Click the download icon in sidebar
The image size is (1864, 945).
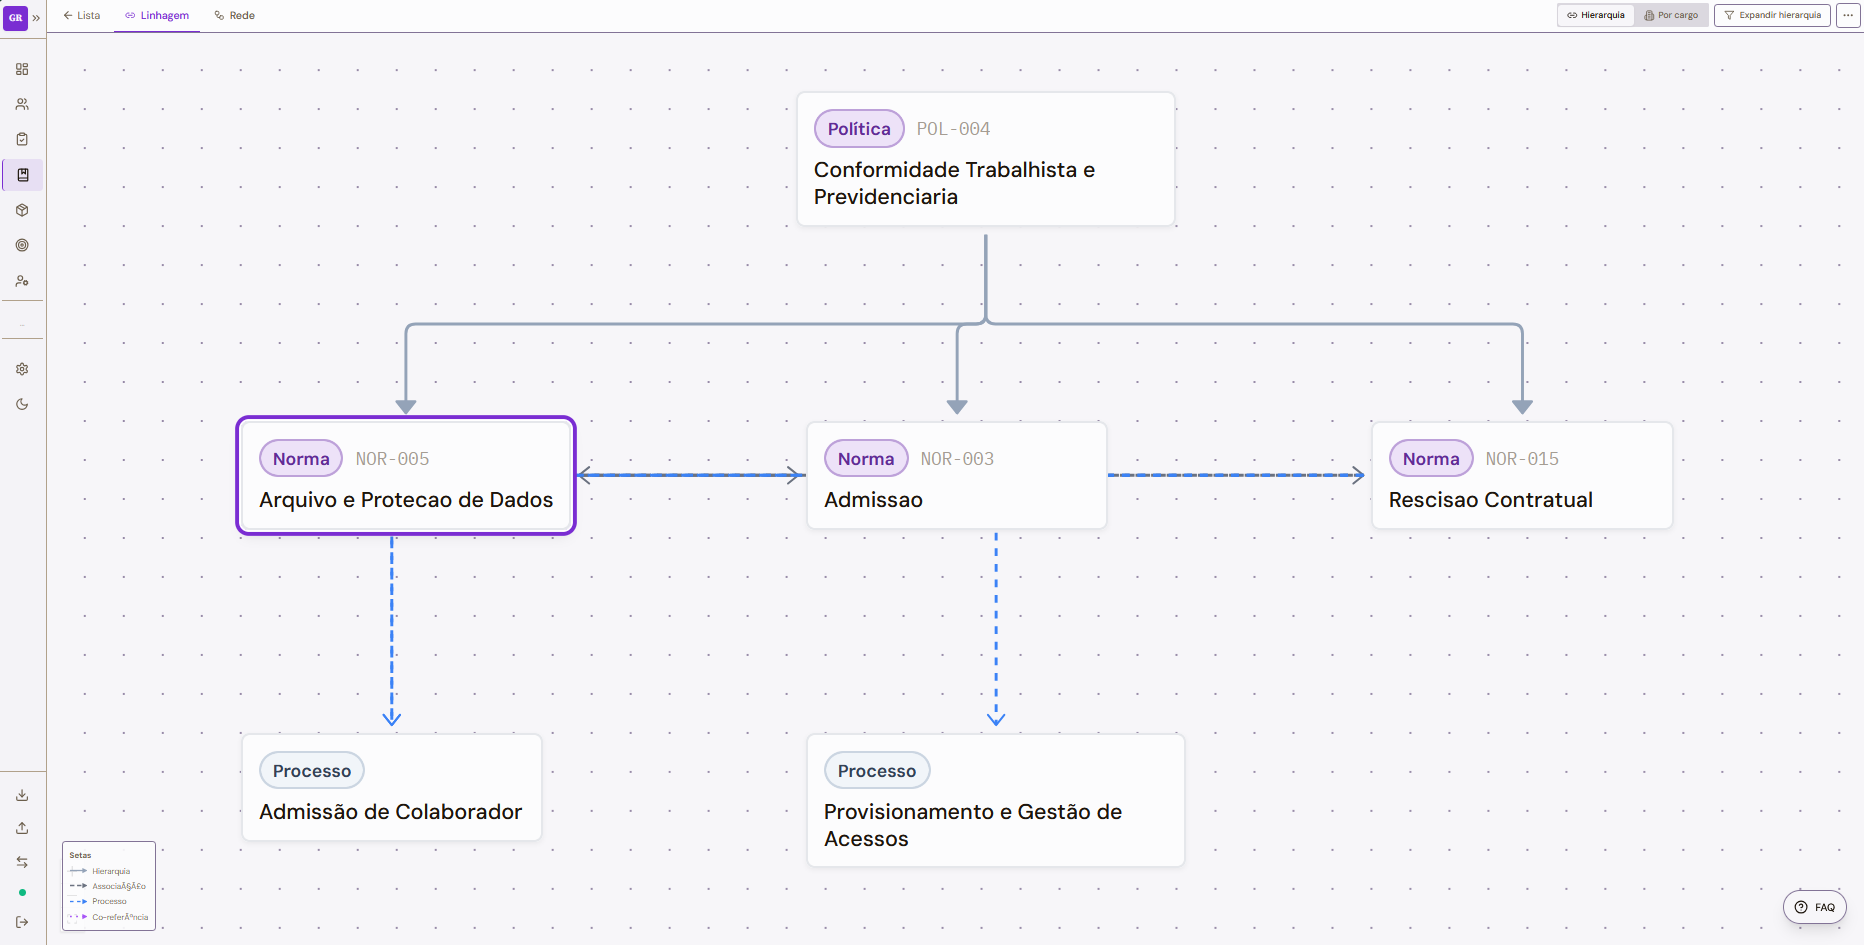[22, 795]
